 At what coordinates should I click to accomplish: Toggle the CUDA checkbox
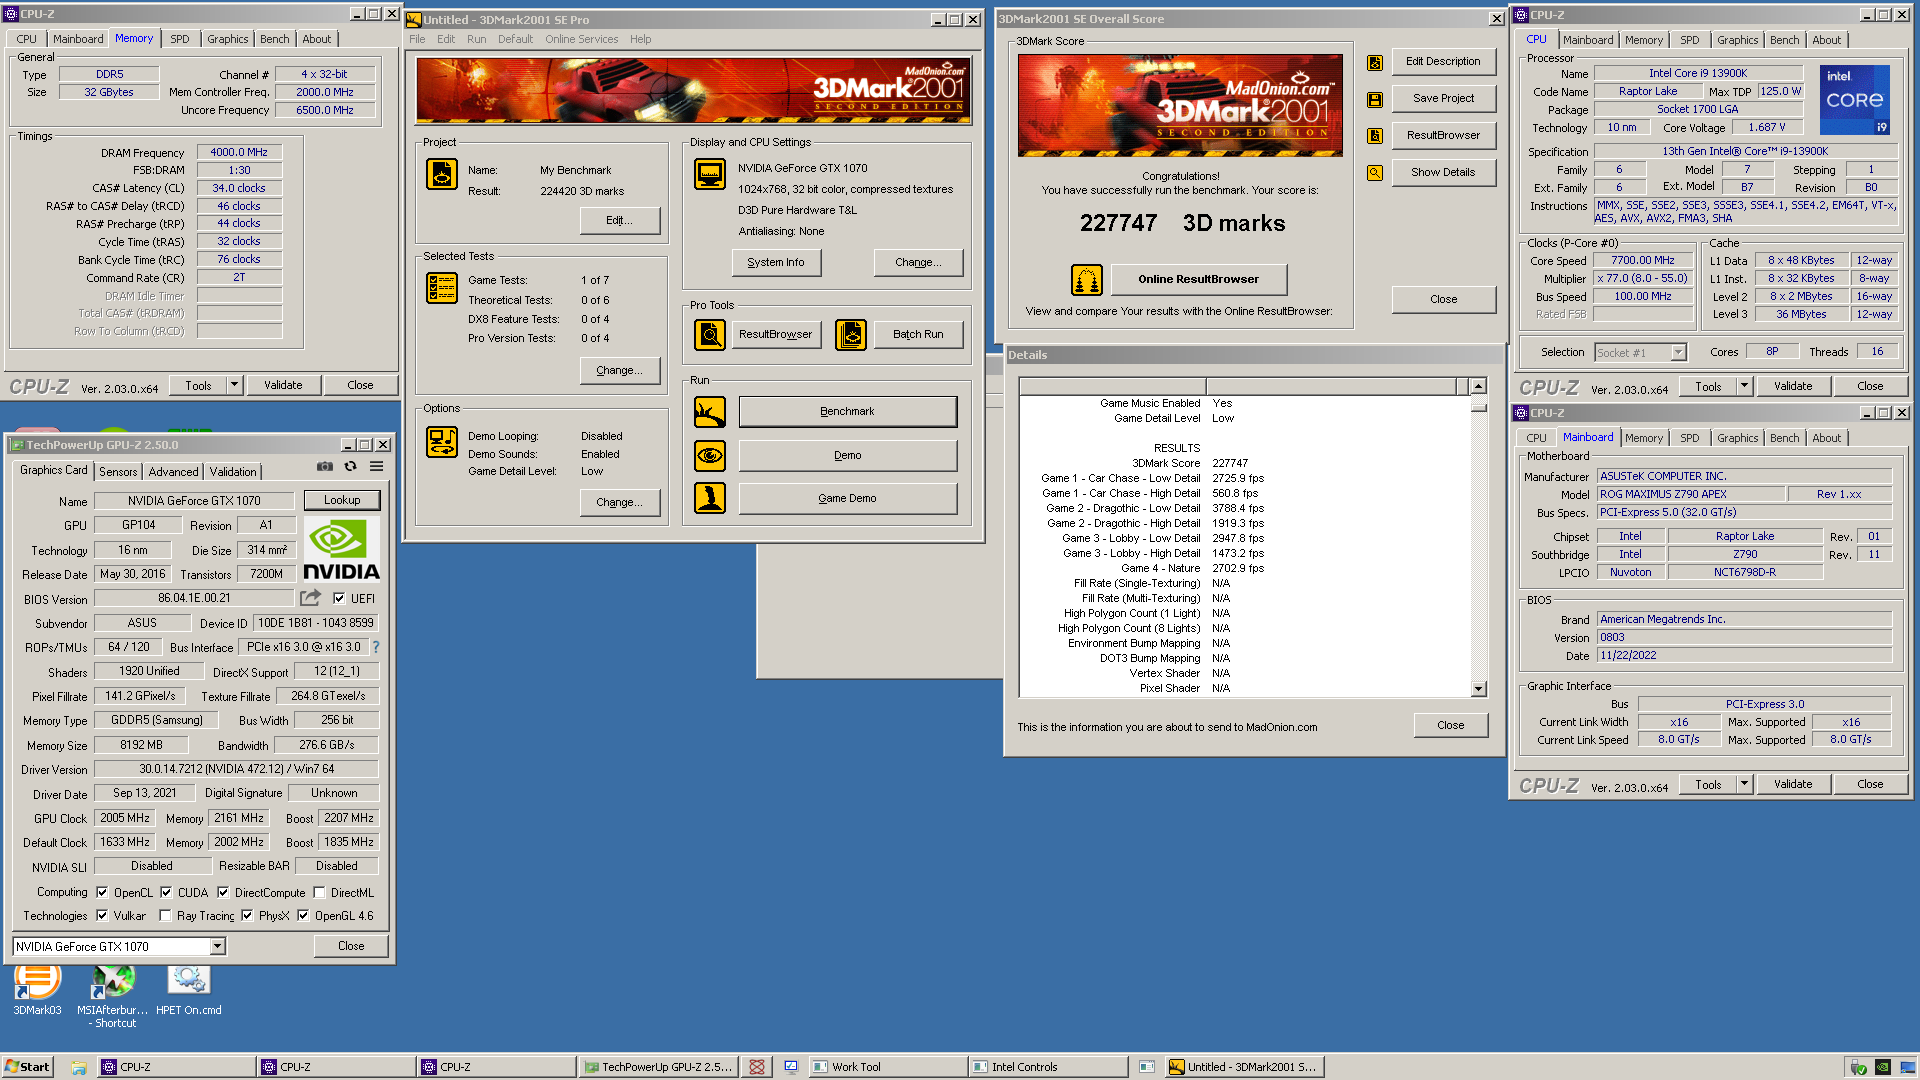click(166, 892)
